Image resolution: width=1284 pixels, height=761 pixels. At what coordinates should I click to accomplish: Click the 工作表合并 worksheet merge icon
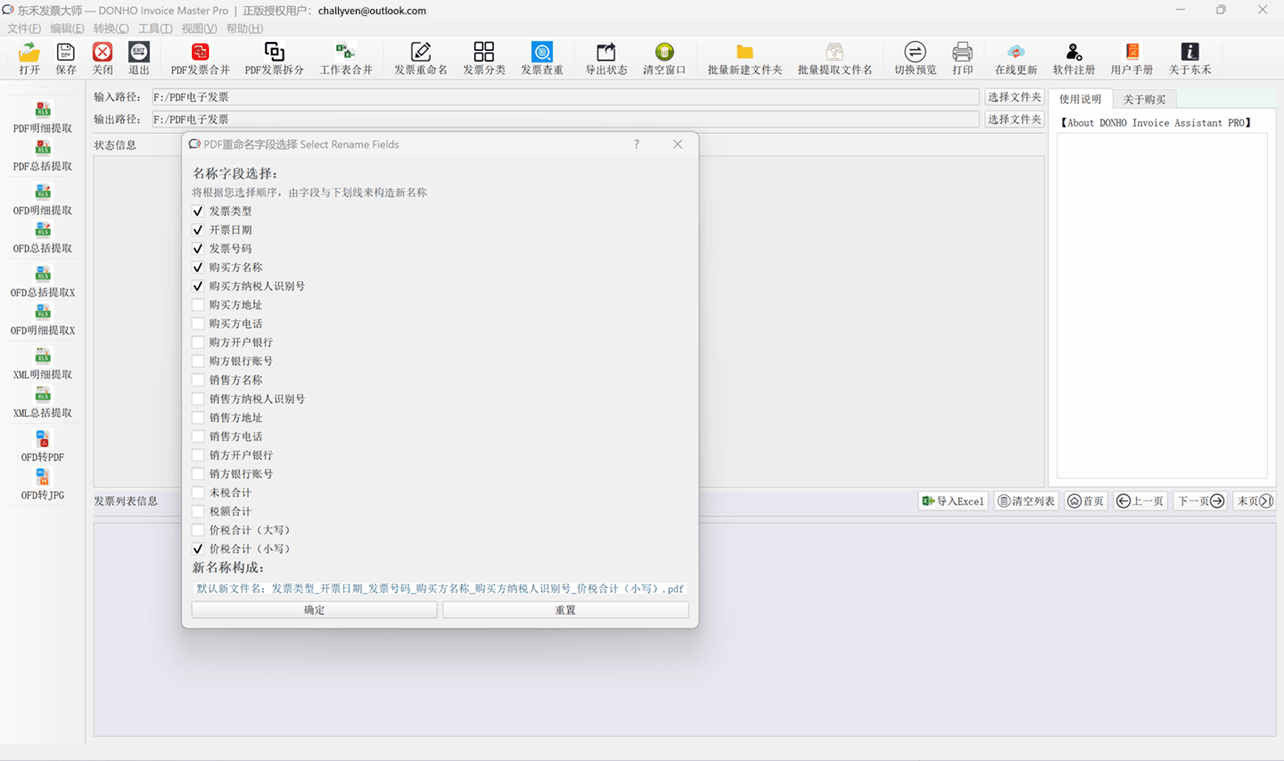346,59
